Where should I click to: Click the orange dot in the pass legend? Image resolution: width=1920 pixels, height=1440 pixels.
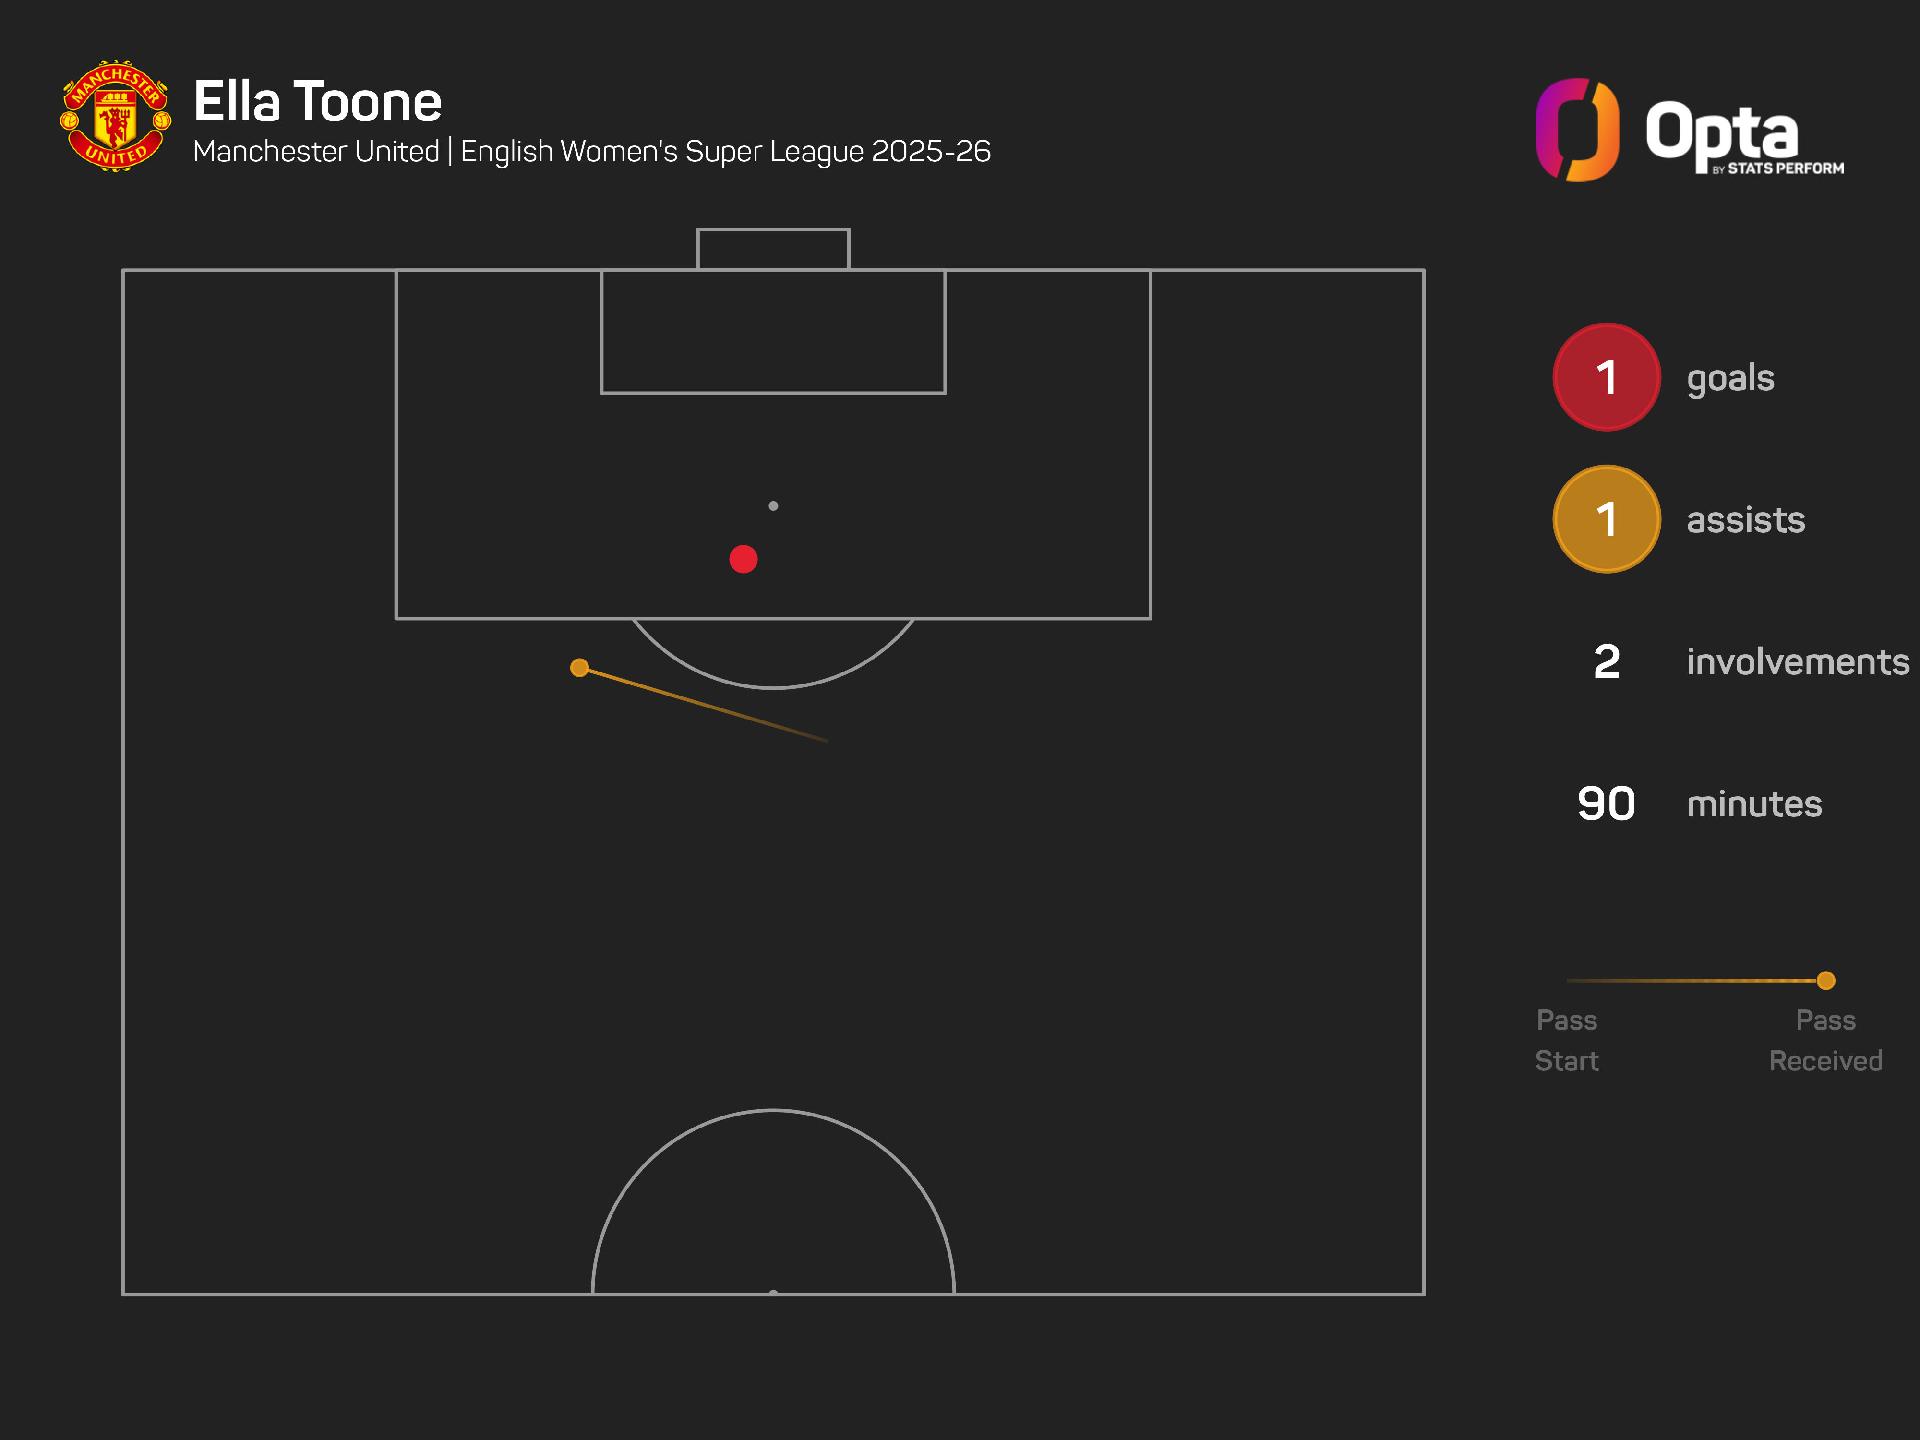click(x=1826, y=980)
